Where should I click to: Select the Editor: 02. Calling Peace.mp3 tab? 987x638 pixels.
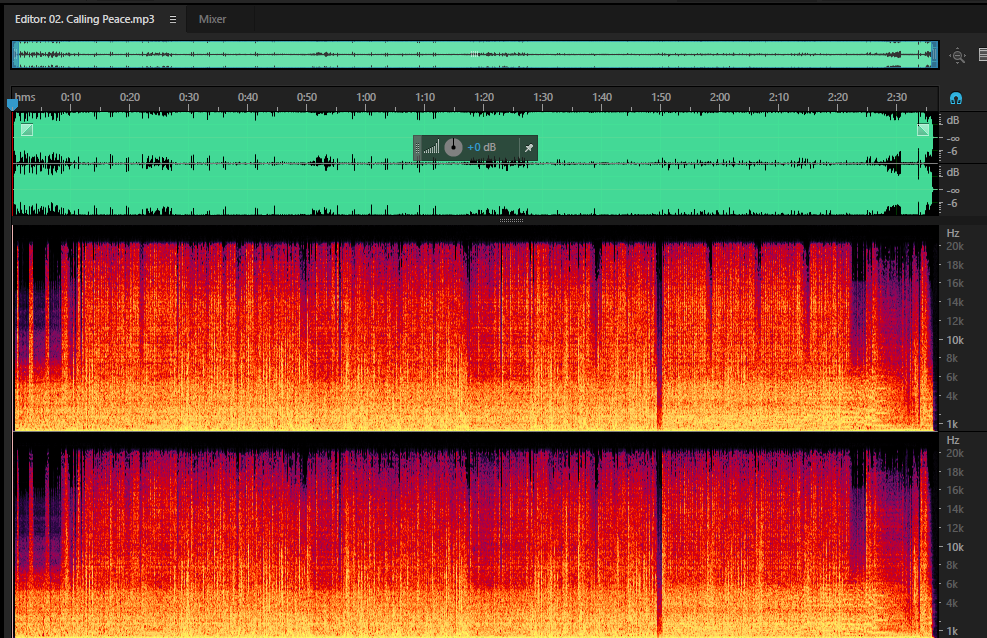(x=84, y=20)
